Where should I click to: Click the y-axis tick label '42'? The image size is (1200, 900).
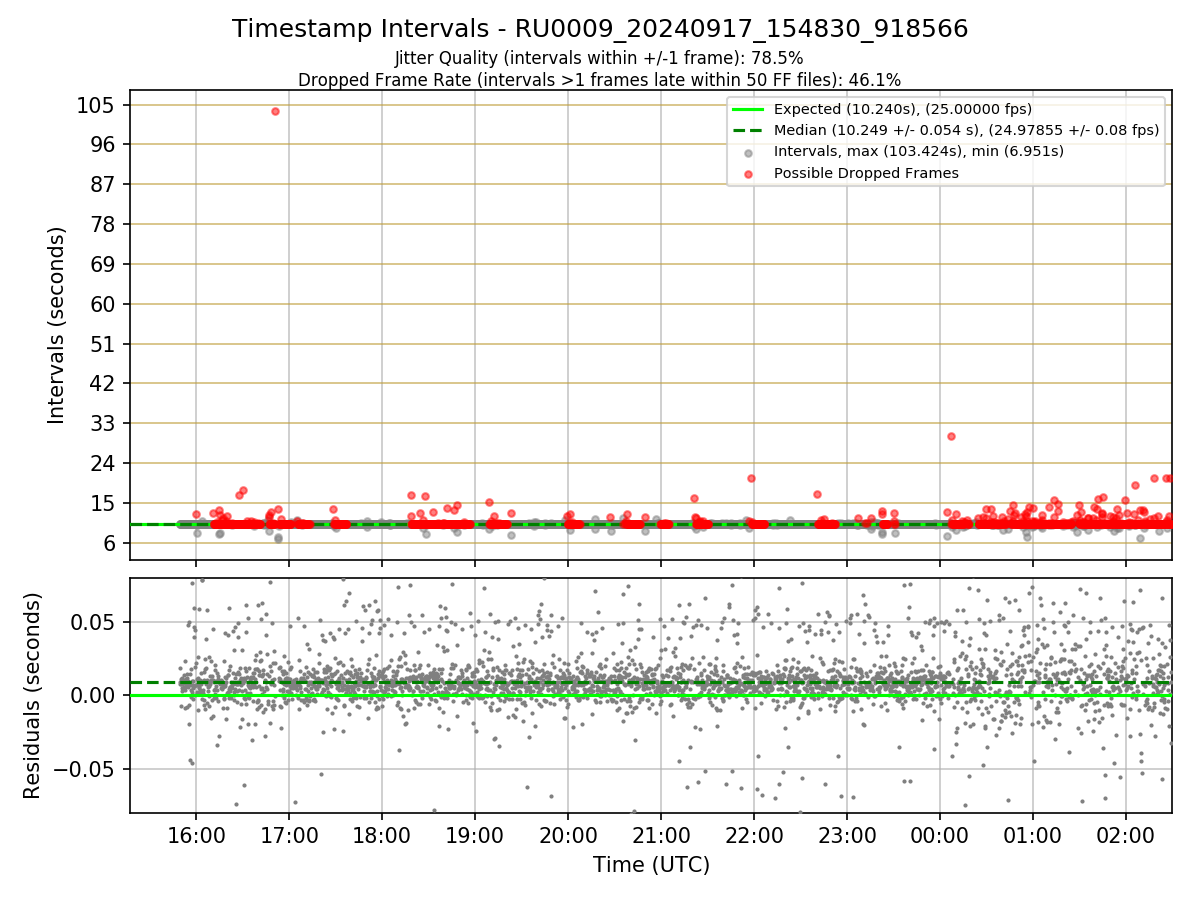coord(102,383)
